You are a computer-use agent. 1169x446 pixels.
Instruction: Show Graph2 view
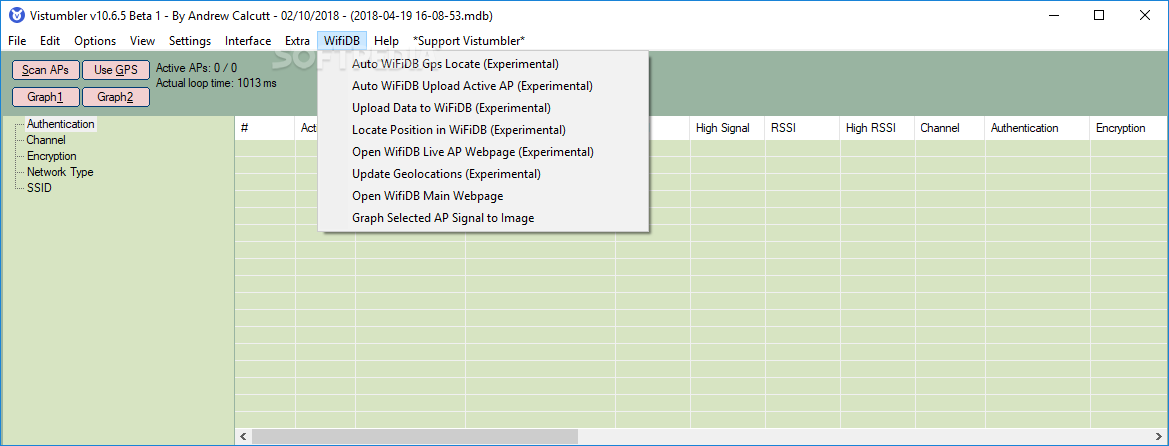[116, 97]
